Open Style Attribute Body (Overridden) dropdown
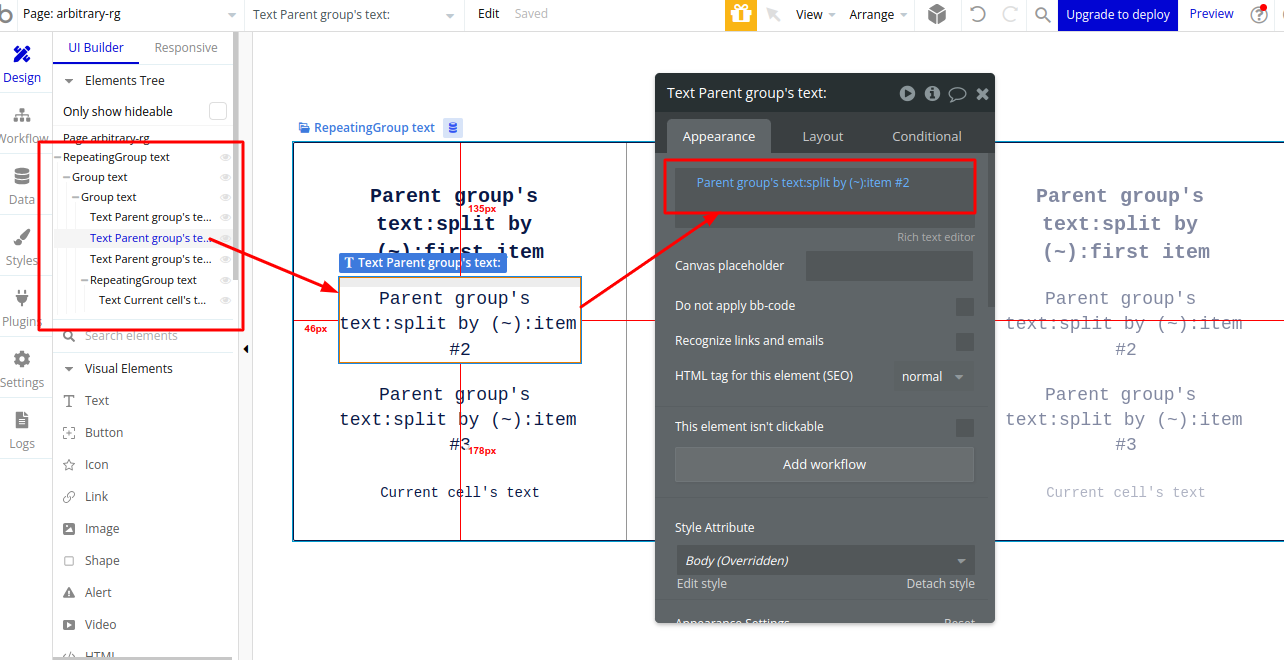Screen dimensions: 1284x660 825,560
